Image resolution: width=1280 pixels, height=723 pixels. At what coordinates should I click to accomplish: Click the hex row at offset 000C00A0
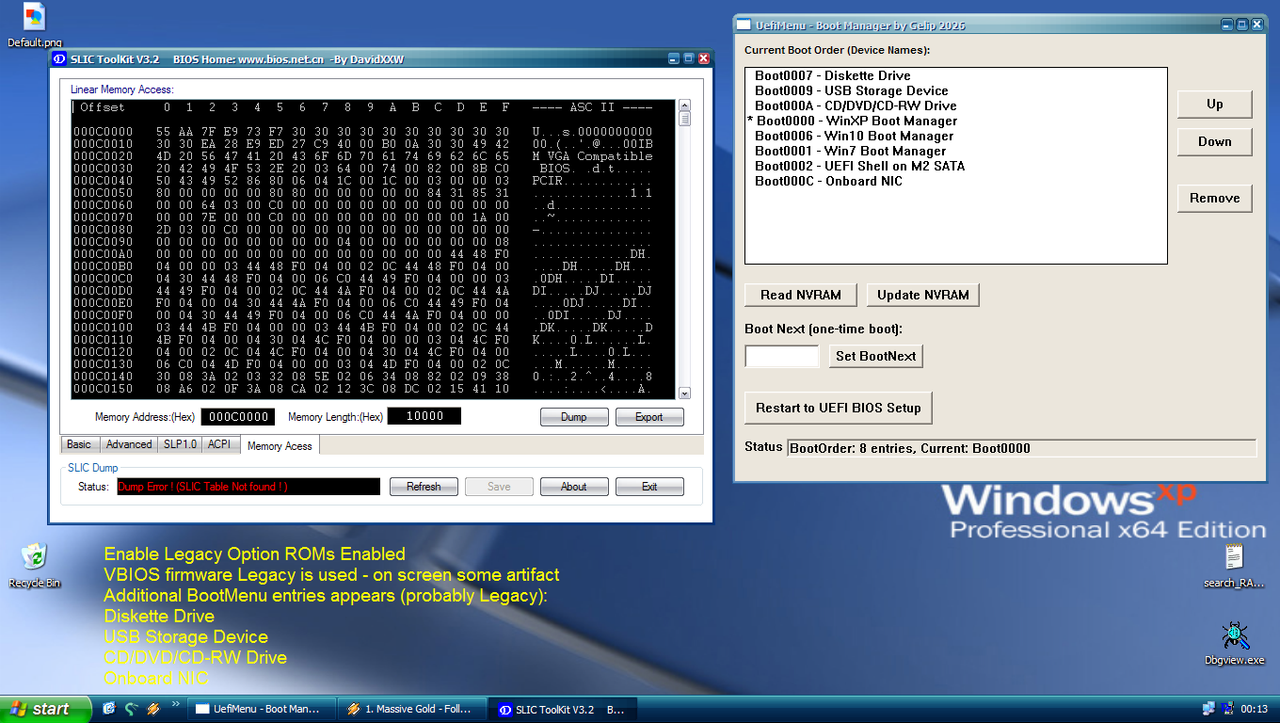click(363, 254)
